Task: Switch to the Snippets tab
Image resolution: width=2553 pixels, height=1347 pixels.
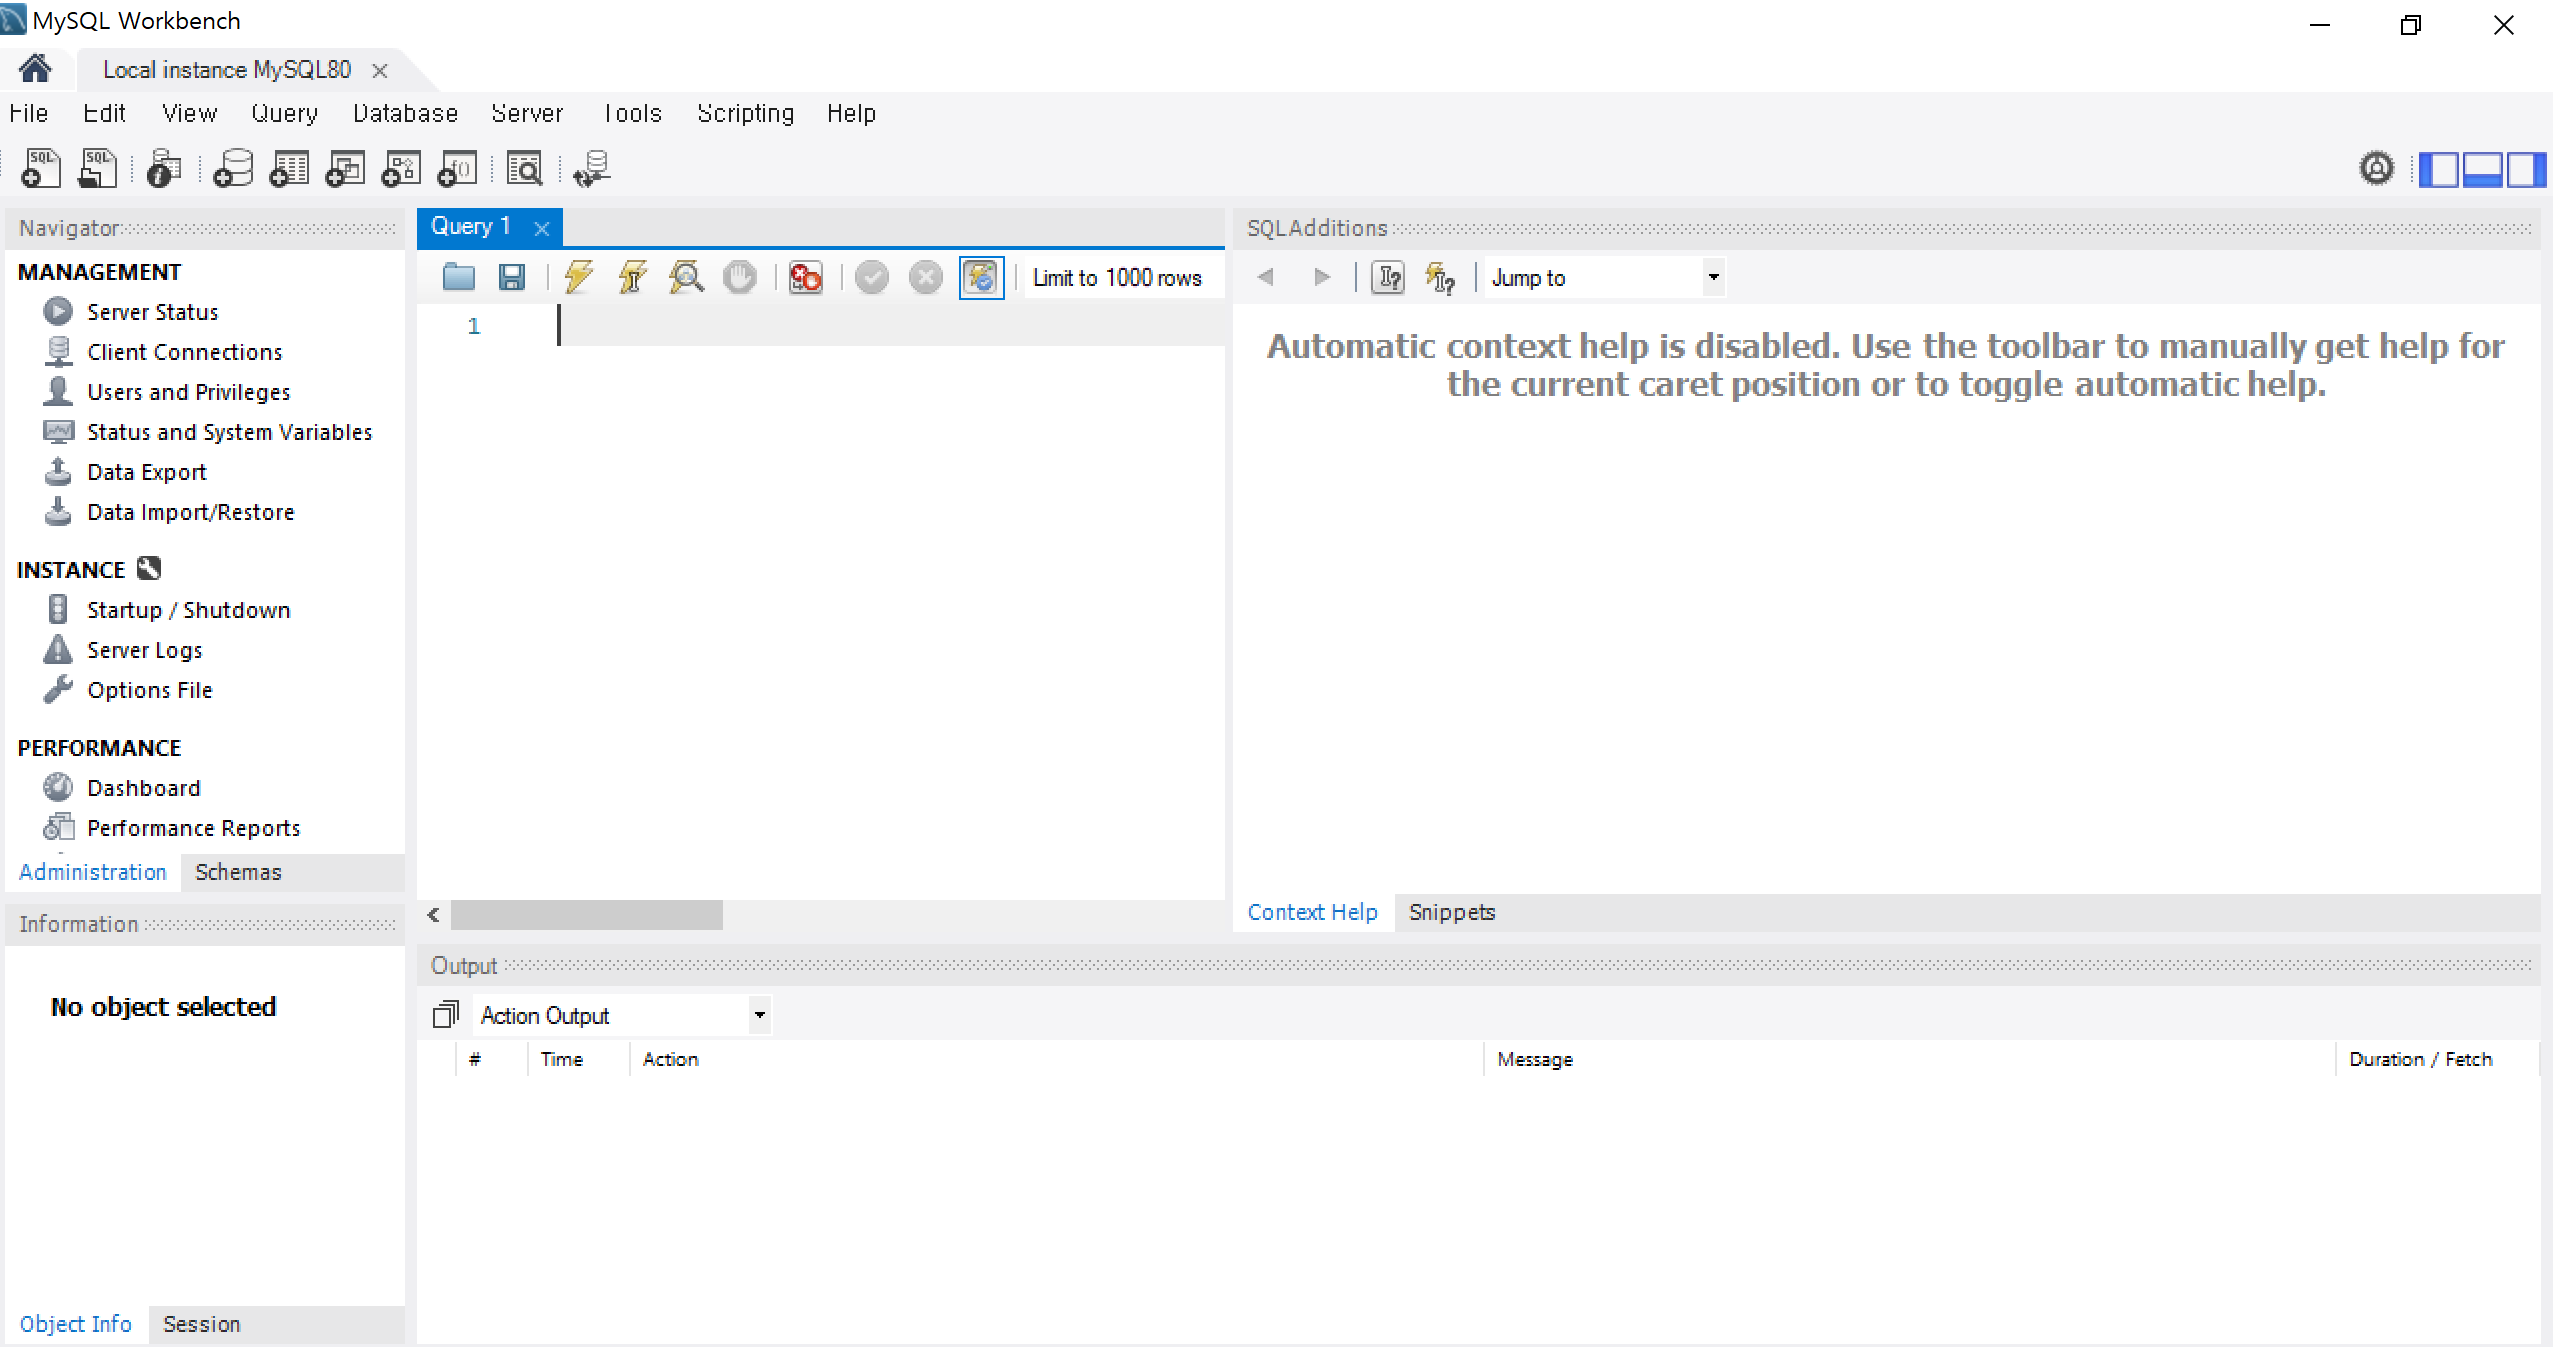Action: (x=1451, y=912)
